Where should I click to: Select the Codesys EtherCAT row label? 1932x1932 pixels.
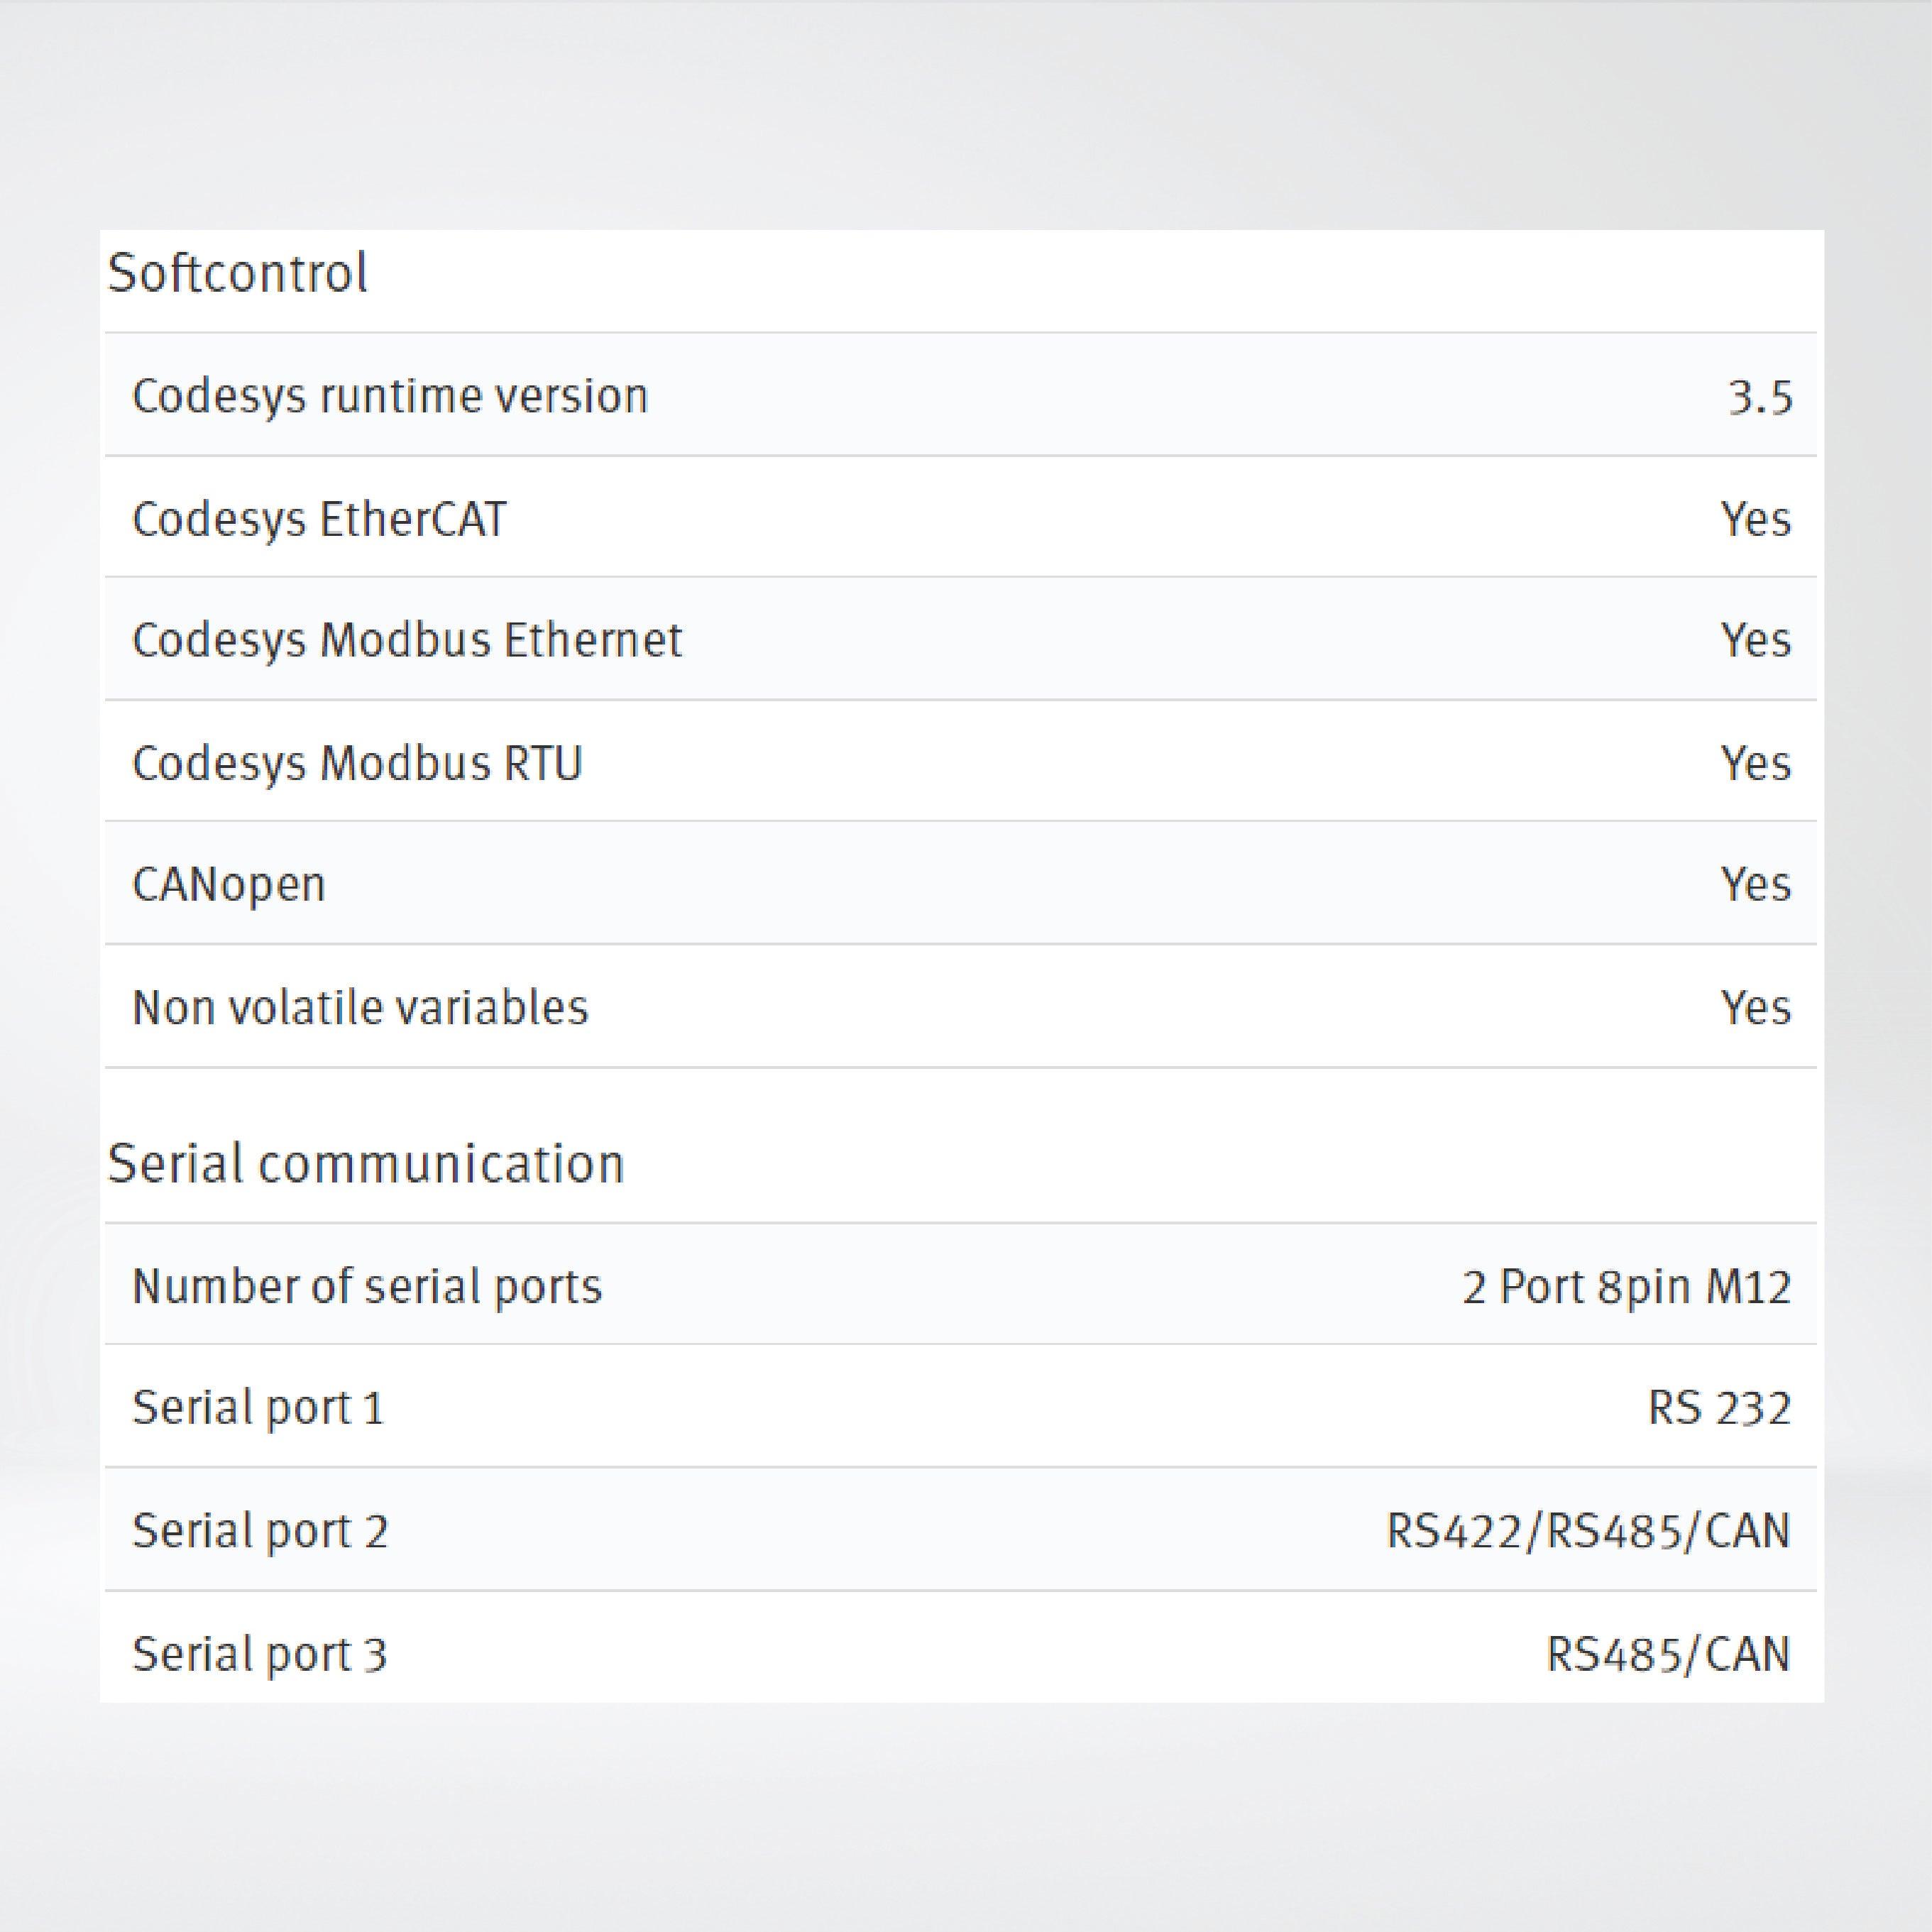tap(319, 519)
